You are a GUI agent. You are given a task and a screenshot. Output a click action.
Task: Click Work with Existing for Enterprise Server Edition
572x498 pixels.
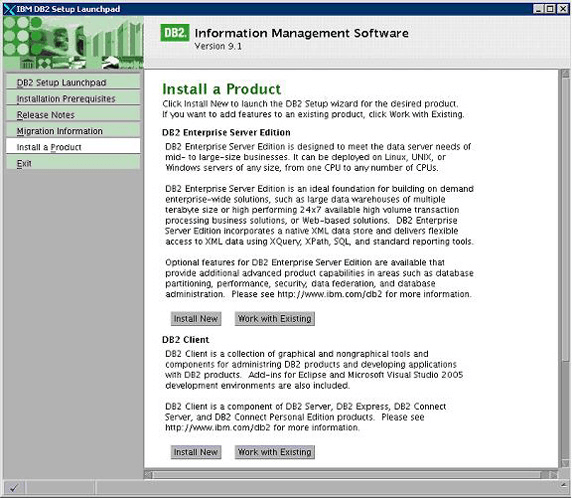275,319
